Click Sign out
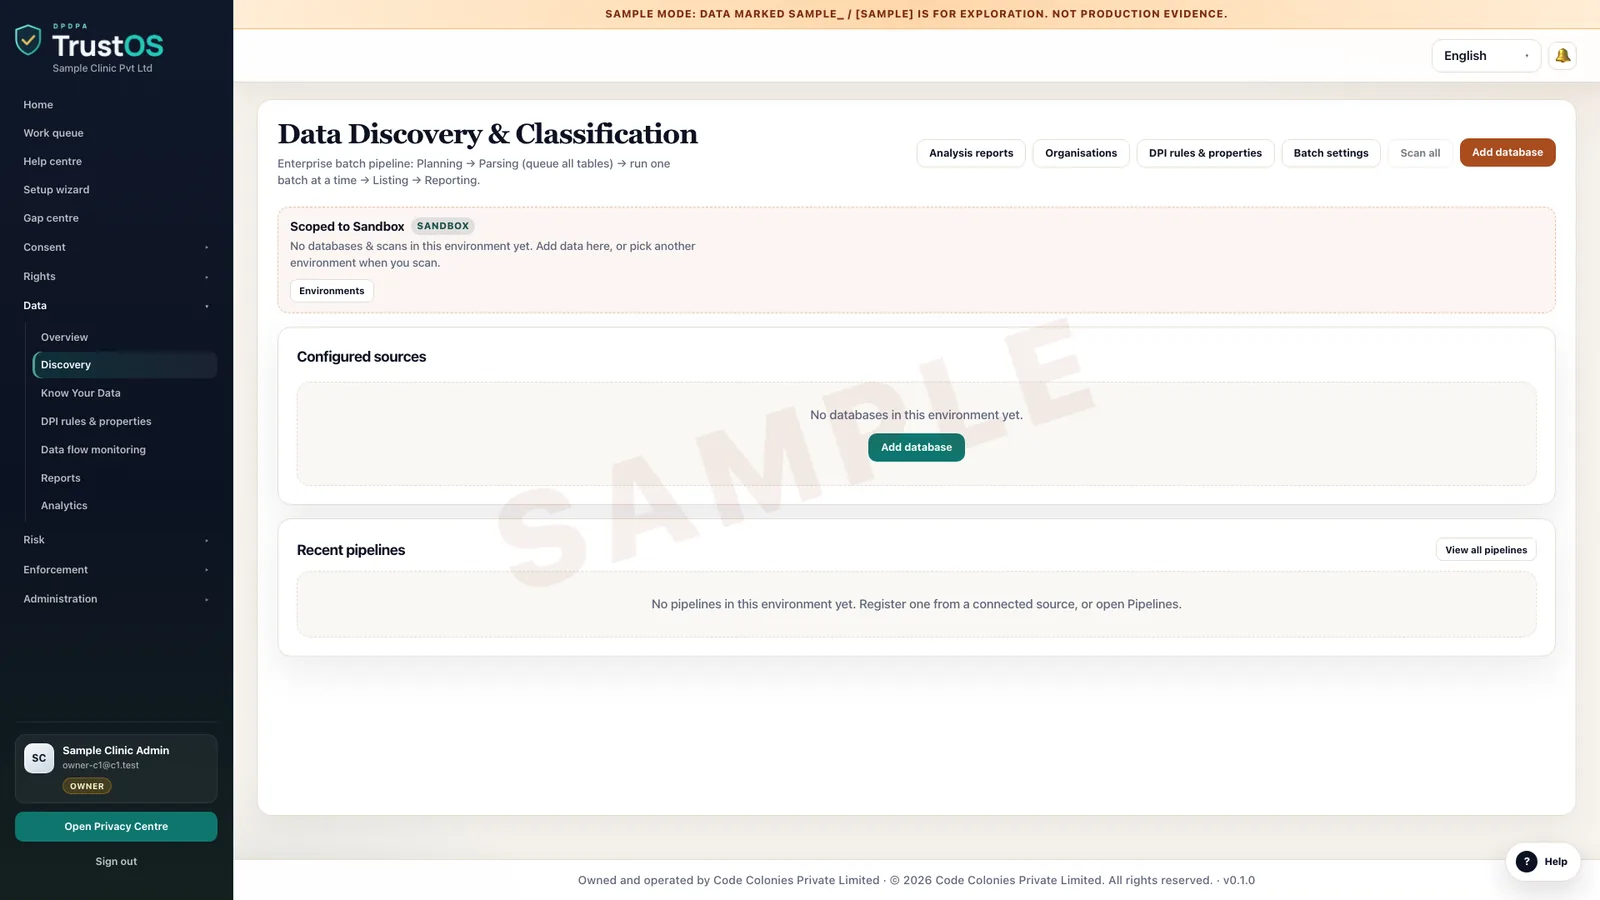Screen dimensions: 1600x900 pos(116,861)
